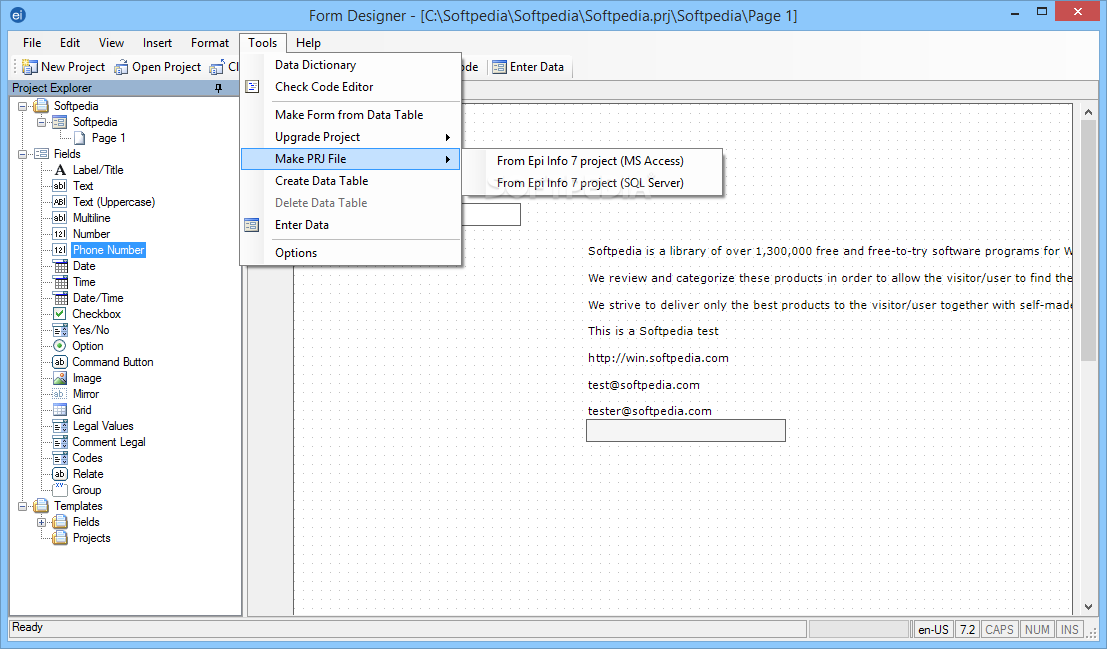The image size is (1107, 649).
Task: Expand the Make PRJ File submenu arrow
Action: tap(448, 160)
